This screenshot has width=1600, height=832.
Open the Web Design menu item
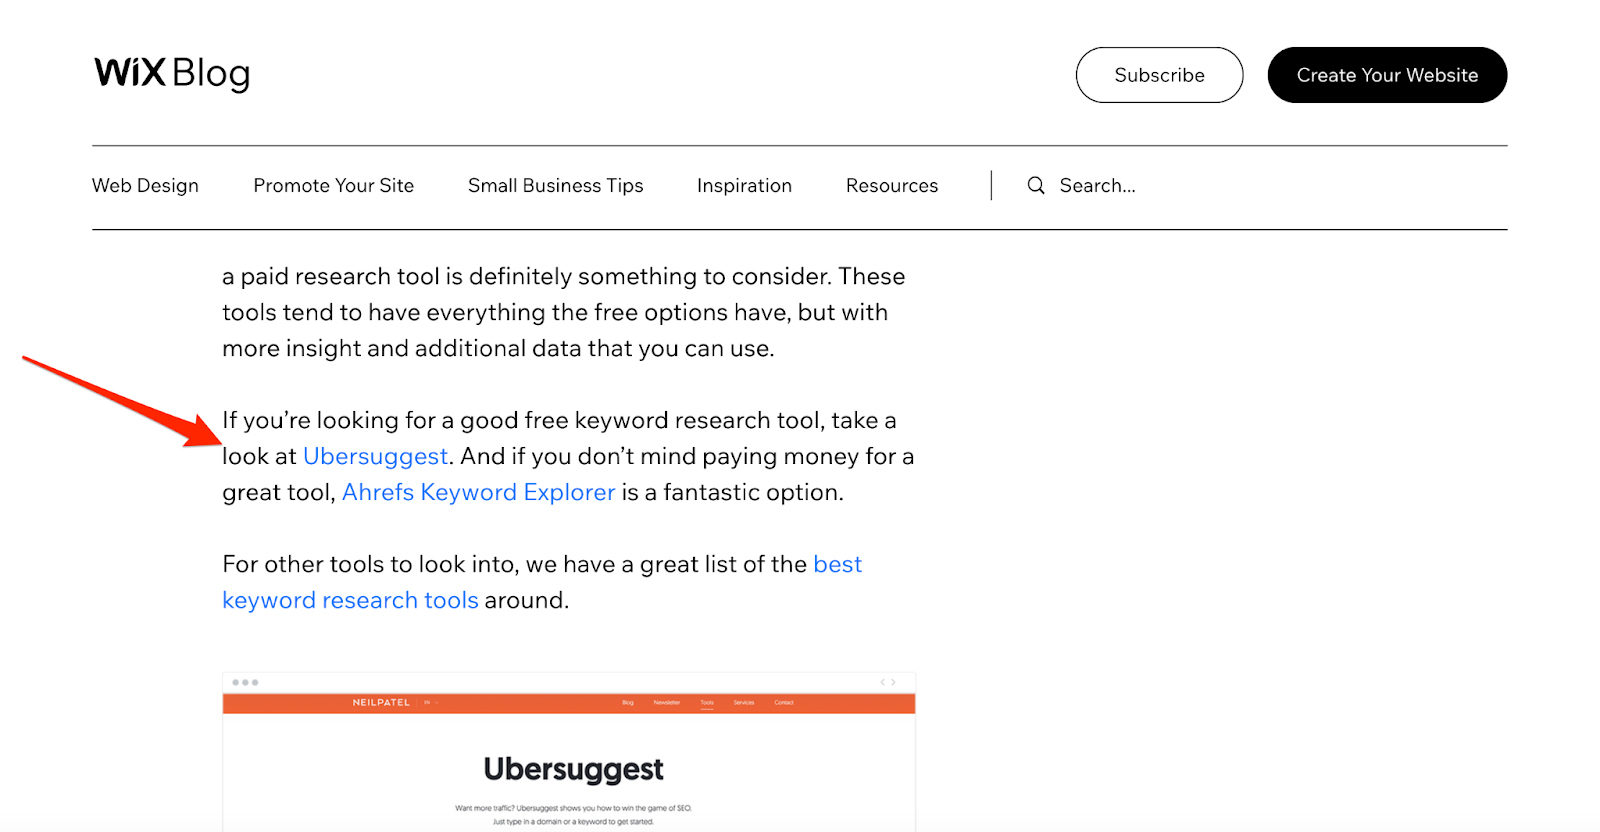145,185
